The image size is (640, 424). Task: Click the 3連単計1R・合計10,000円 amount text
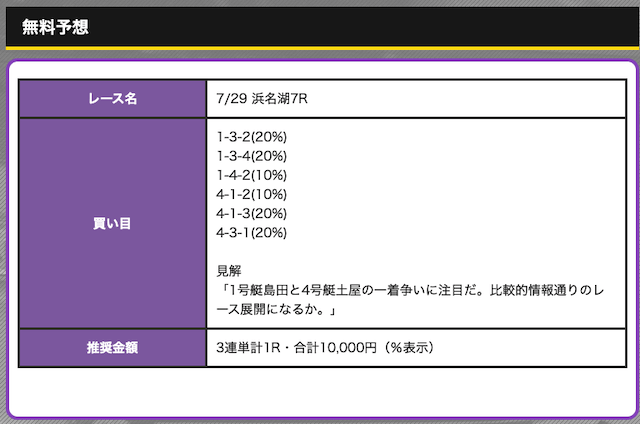tap(326, 348)
